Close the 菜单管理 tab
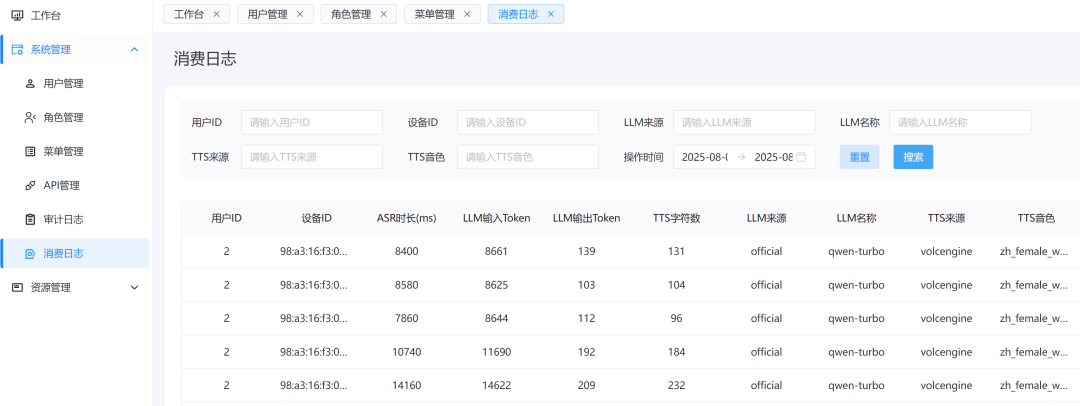The height and width of the screenshot is (406, 1080). [x=467, y=14]
